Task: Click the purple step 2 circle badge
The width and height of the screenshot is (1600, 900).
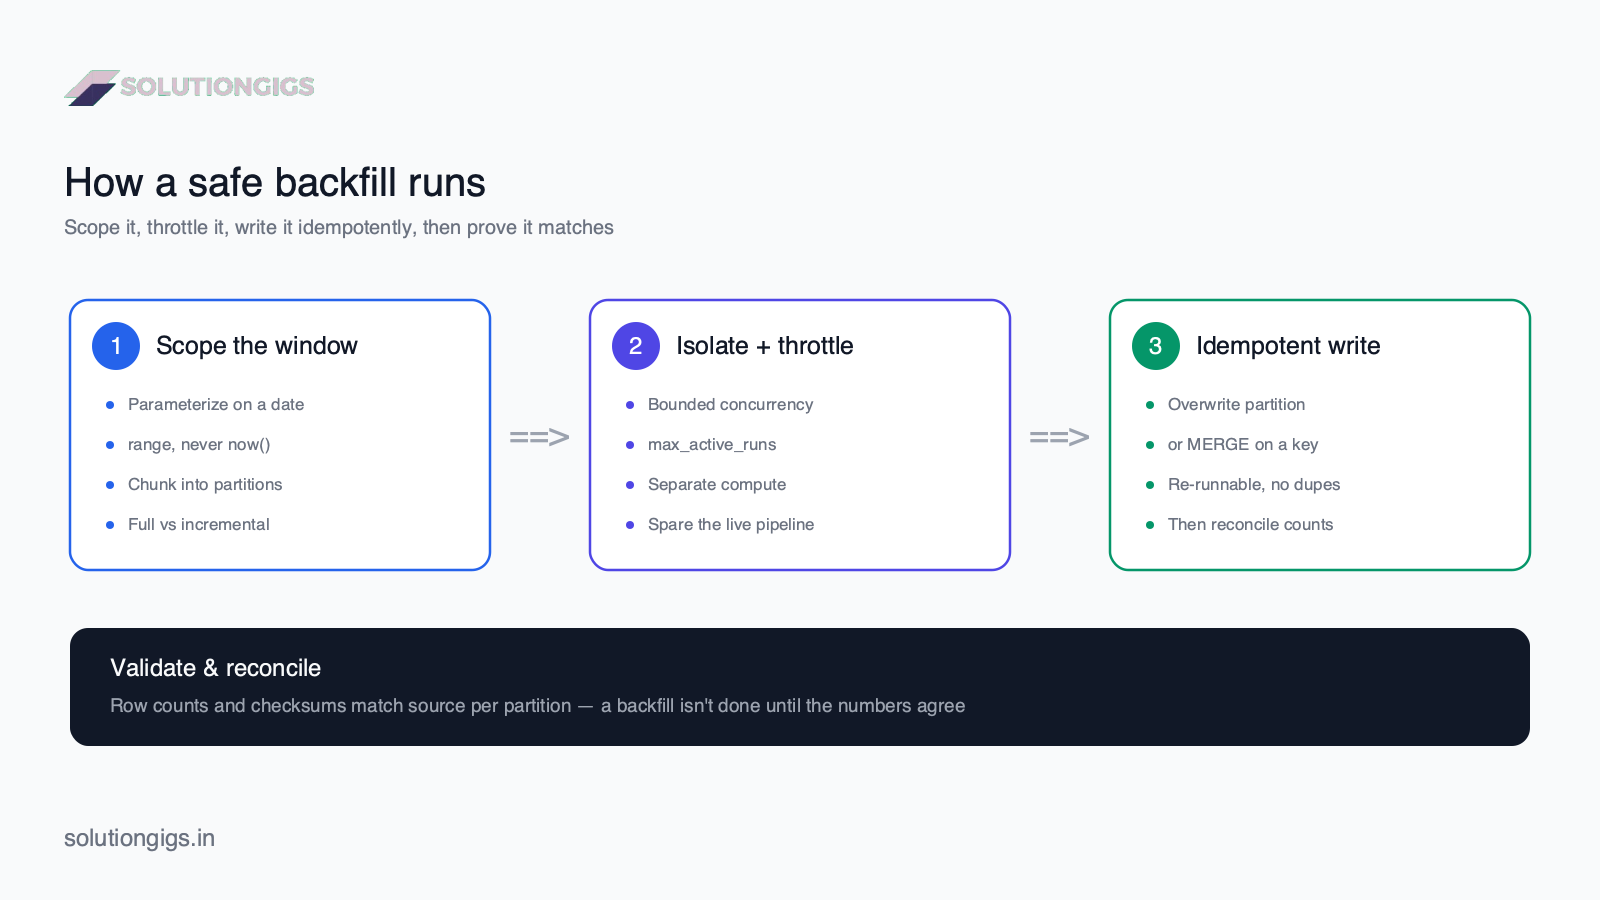Action: 636,346
